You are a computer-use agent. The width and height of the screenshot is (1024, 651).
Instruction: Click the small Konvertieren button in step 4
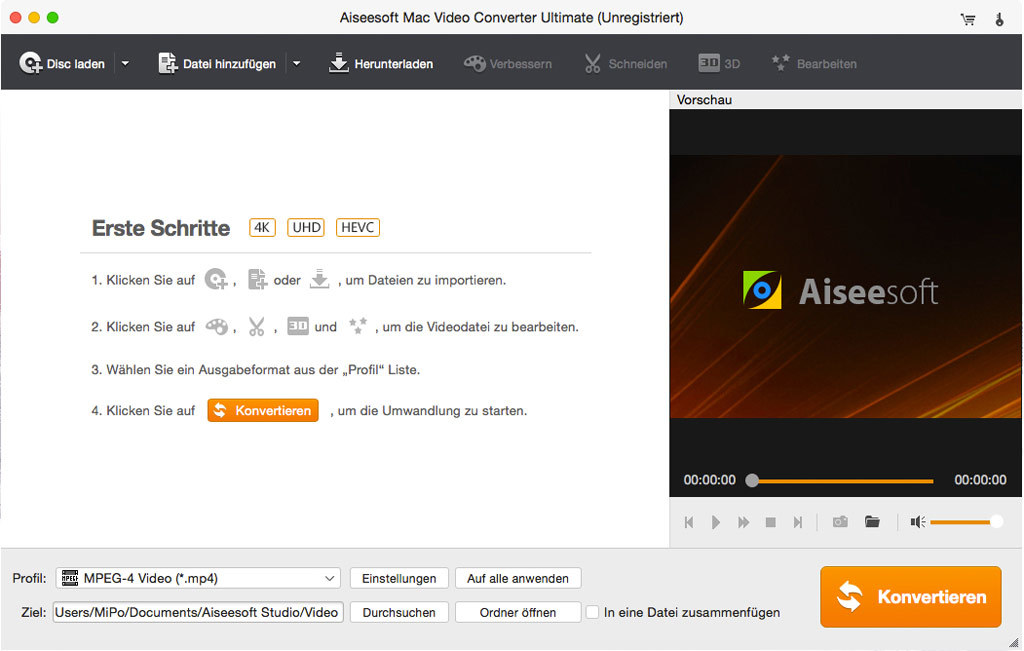pos(263,410)
